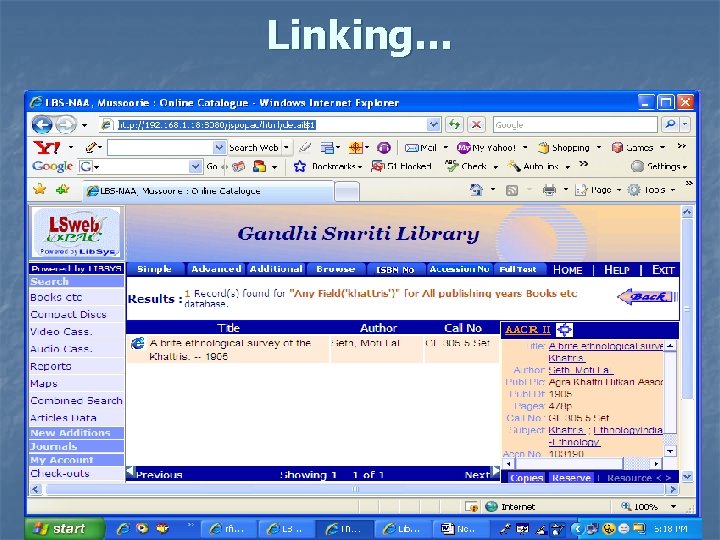The width and height of the screenshot is (720, 540).
Task: Expand Google toolbar search box dropdown
Action: tap(196, 166)
